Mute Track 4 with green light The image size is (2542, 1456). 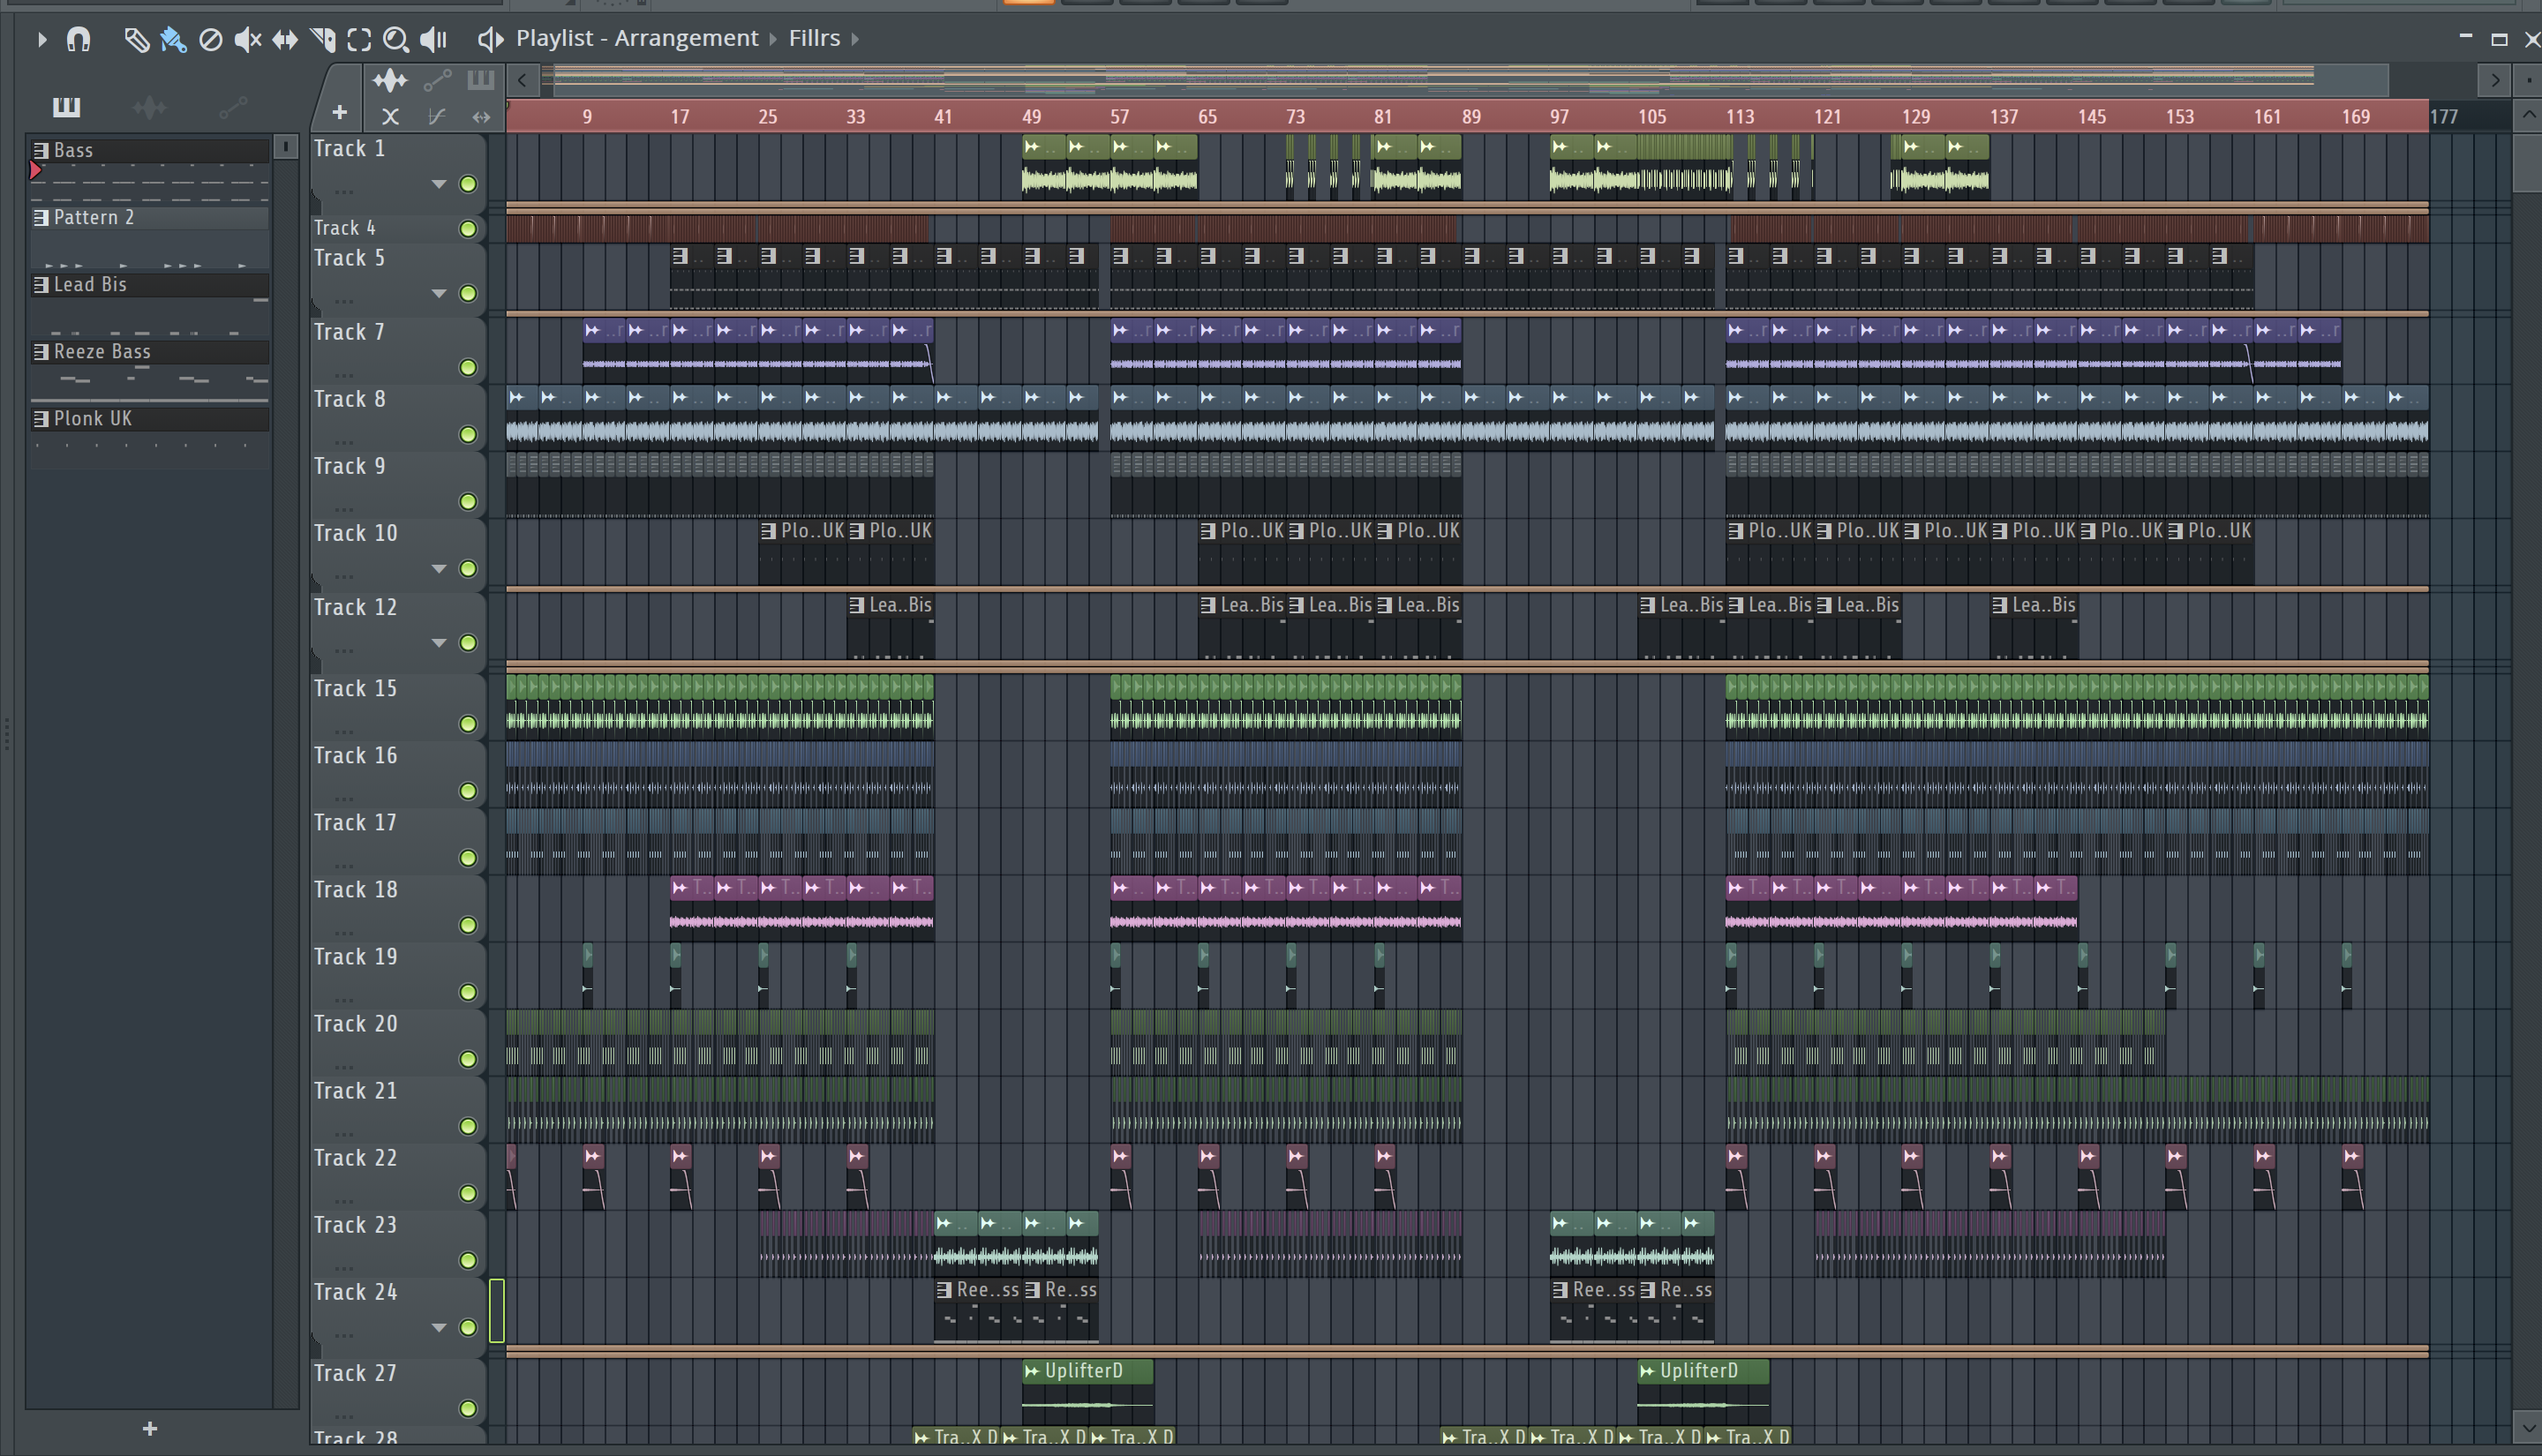tap(467, 229)
